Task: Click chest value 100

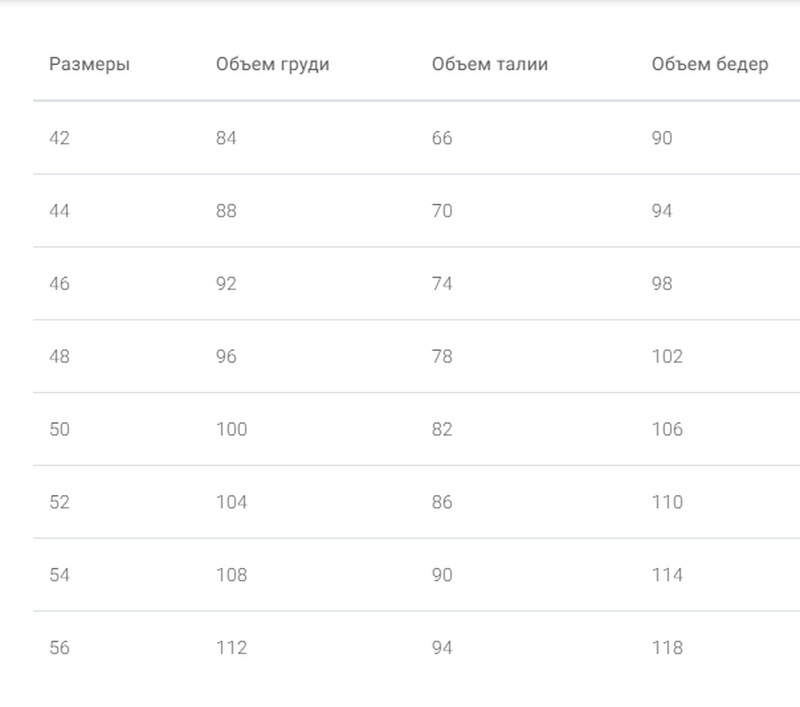Action: pos(232,430)
